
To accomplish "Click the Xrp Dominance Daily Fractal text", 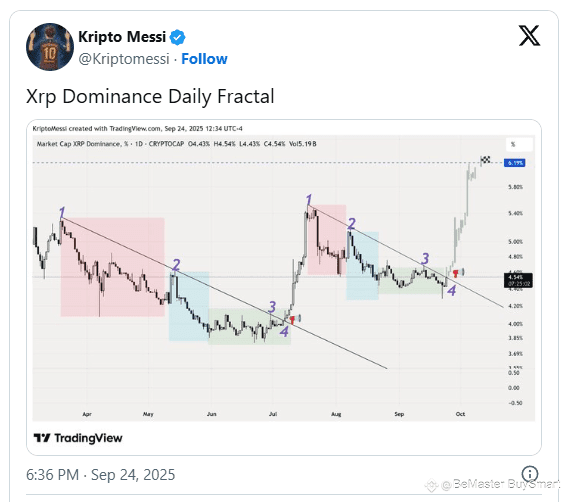I will tap(150, 97).
